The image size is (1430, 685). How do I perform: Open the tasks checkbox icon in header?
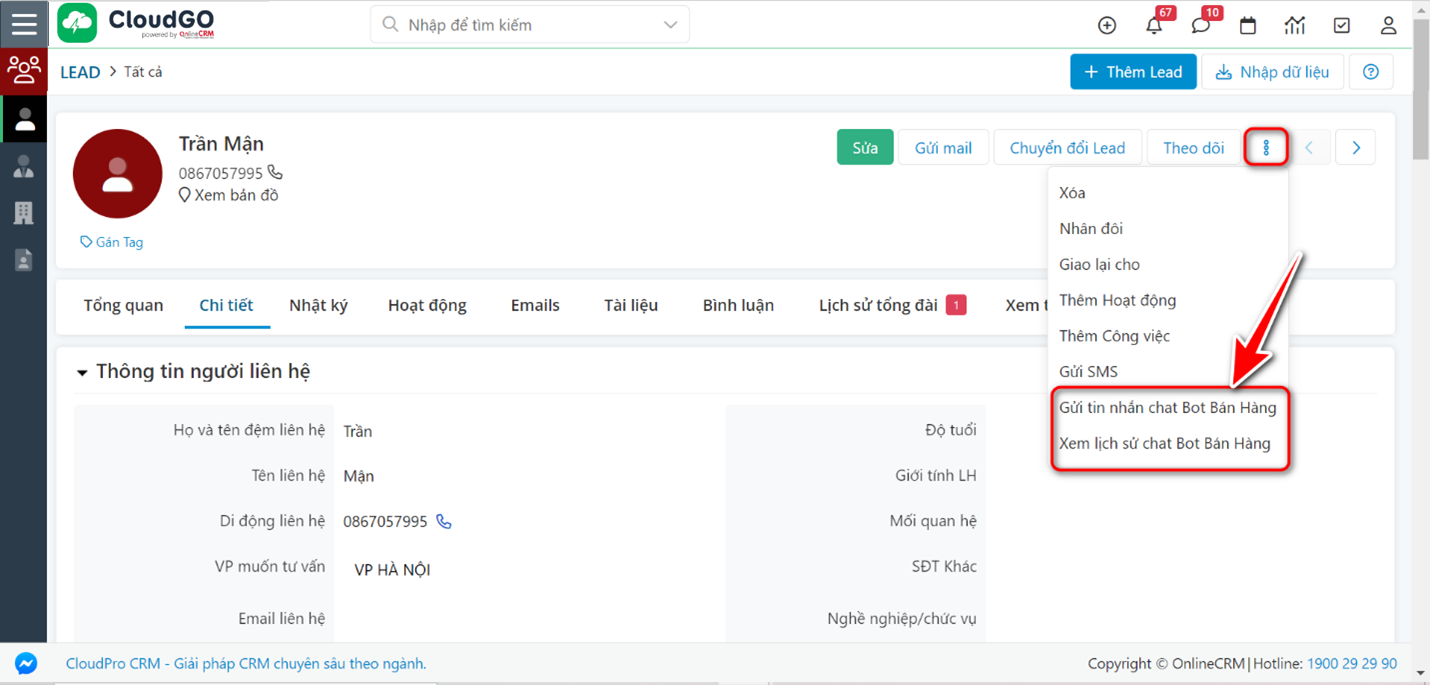click(x=1341, y=24)
